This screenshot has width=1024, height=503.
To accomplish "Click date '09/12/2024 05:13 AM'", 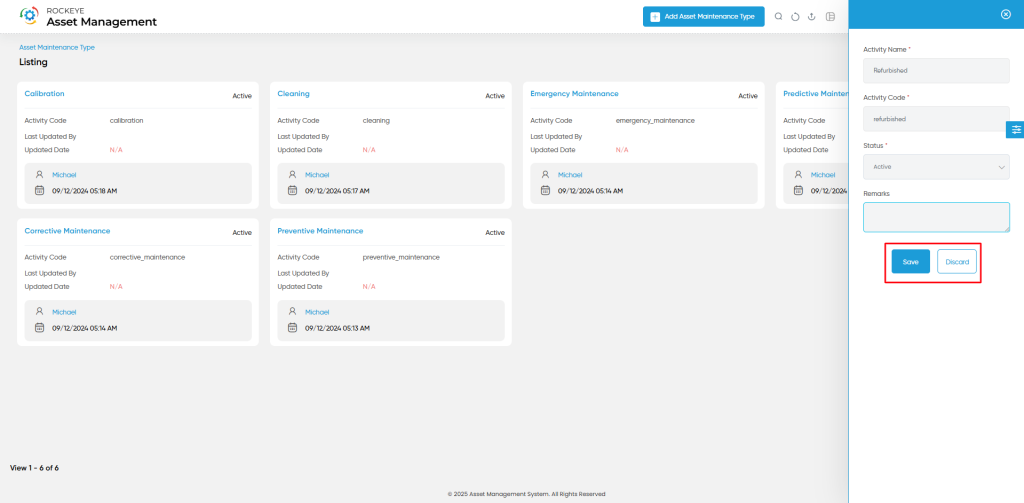I will (x=337, y=329).
